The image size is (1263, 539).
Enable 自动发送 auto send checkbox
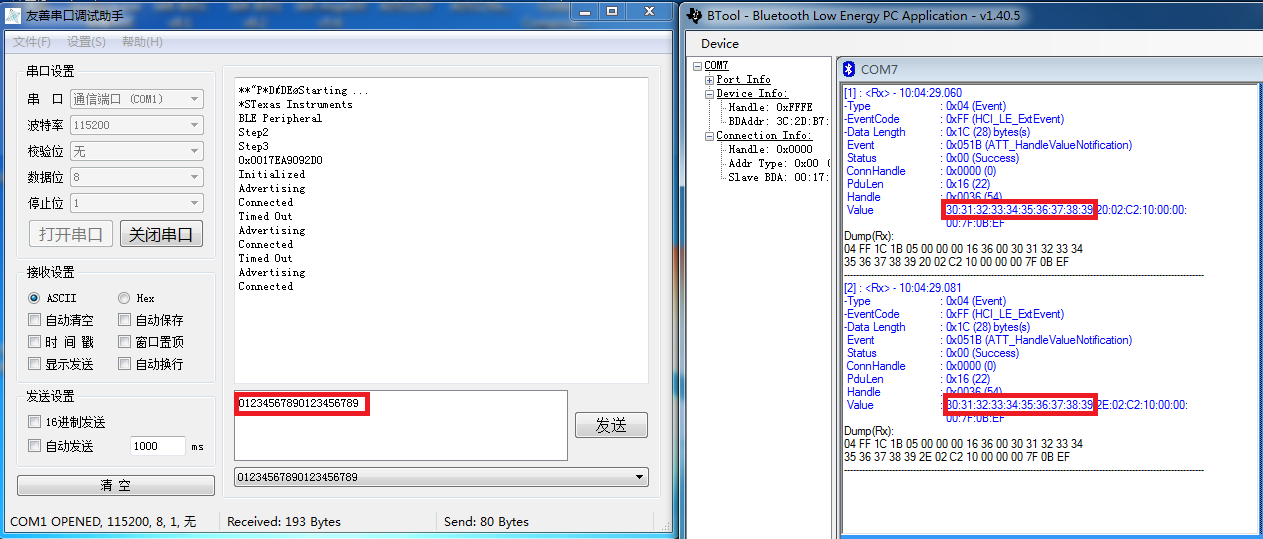click(35, 446)
